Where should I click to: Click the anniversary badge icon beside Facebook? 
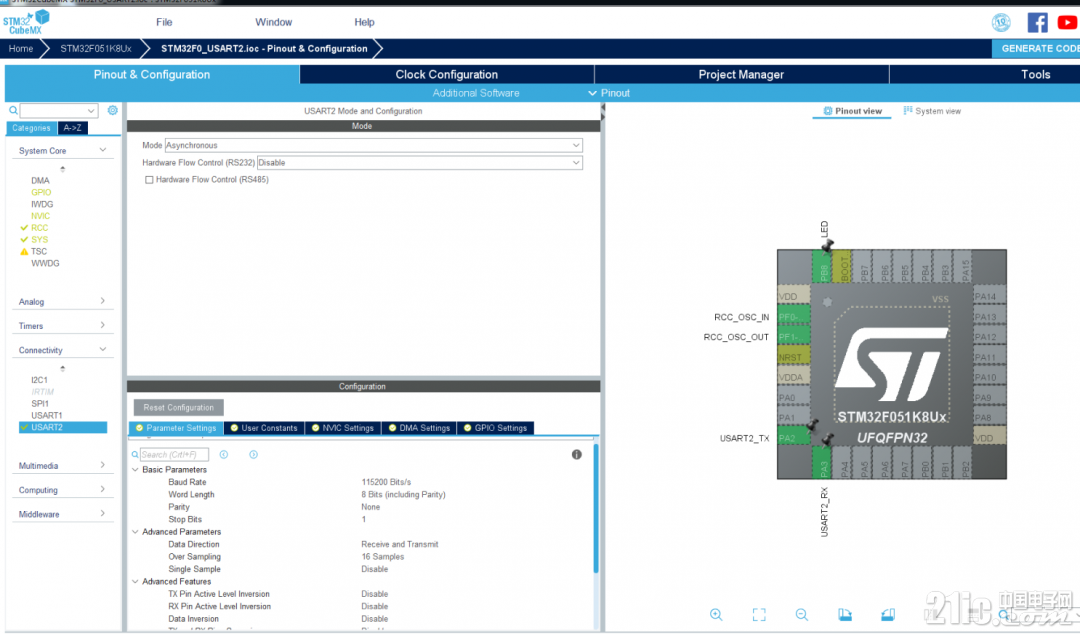pos(1001,23)
